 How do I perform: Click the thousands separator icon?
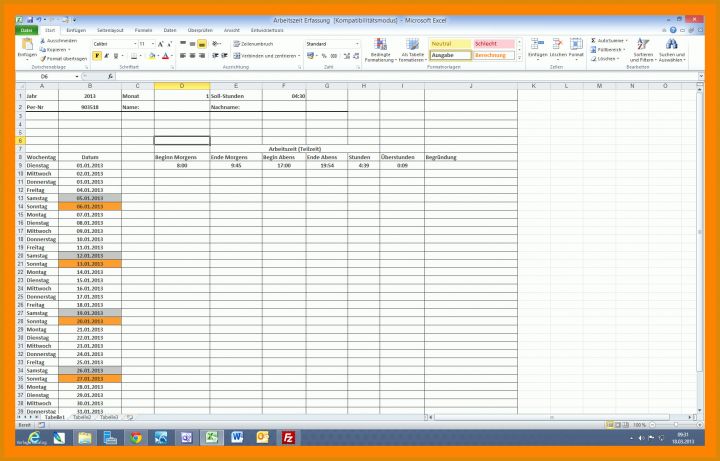(334, 56)
